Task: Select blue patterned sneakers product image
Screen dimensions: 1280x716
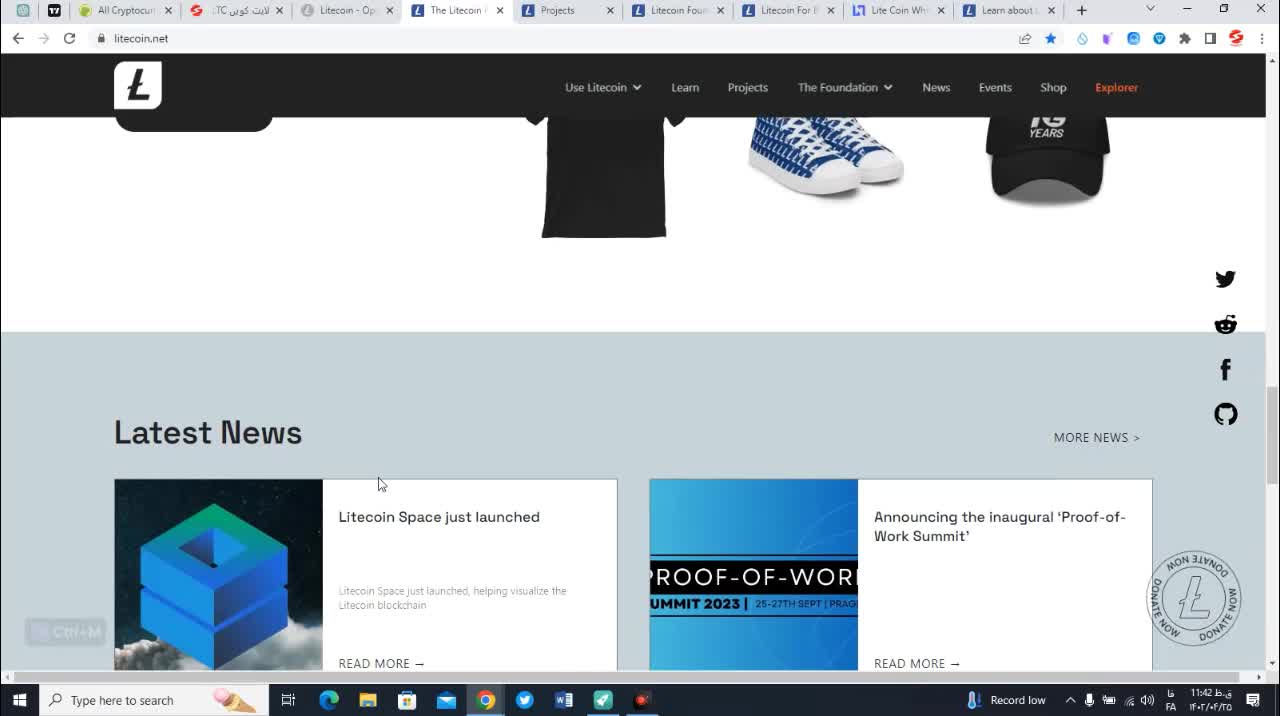Action: (825, 155)
